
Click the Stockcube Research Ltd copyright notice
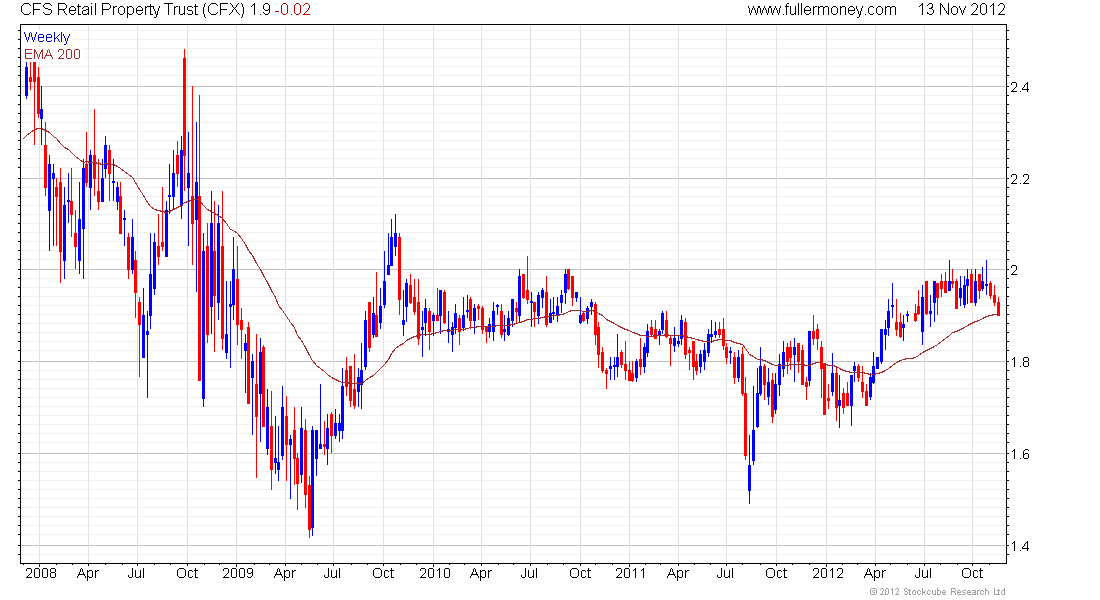point(937,592)
